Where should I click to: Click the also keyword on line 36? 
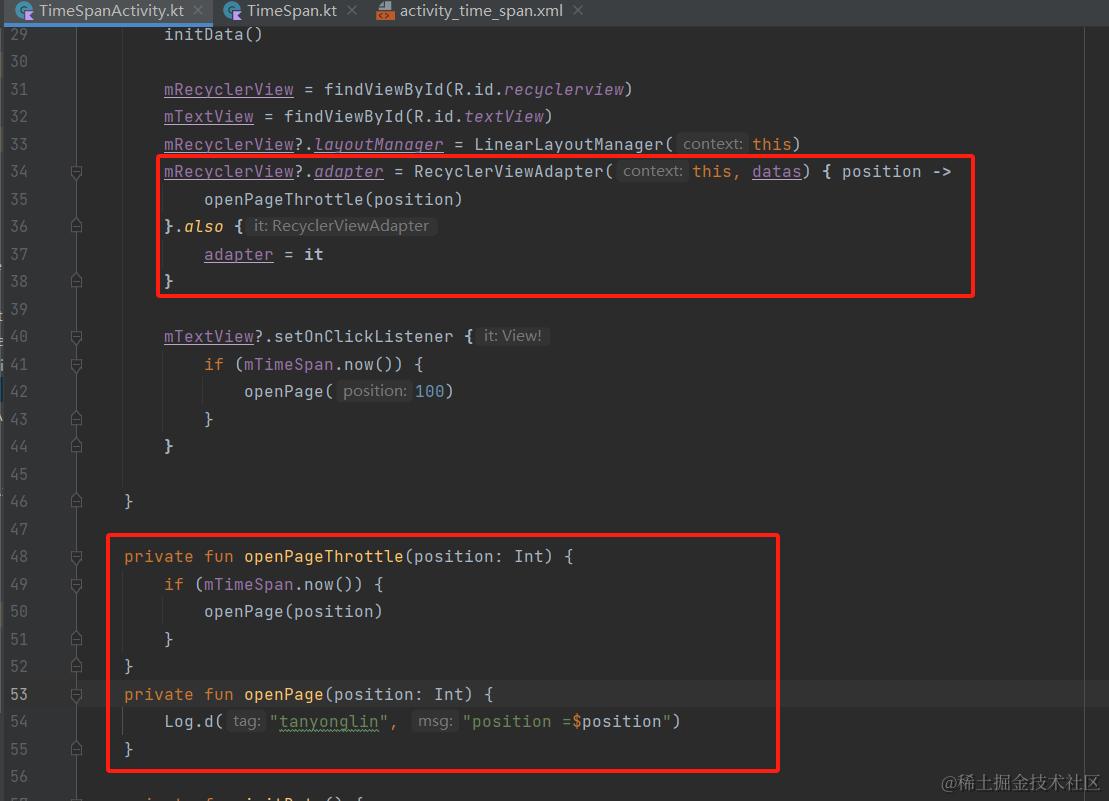(x=204, y=227)
